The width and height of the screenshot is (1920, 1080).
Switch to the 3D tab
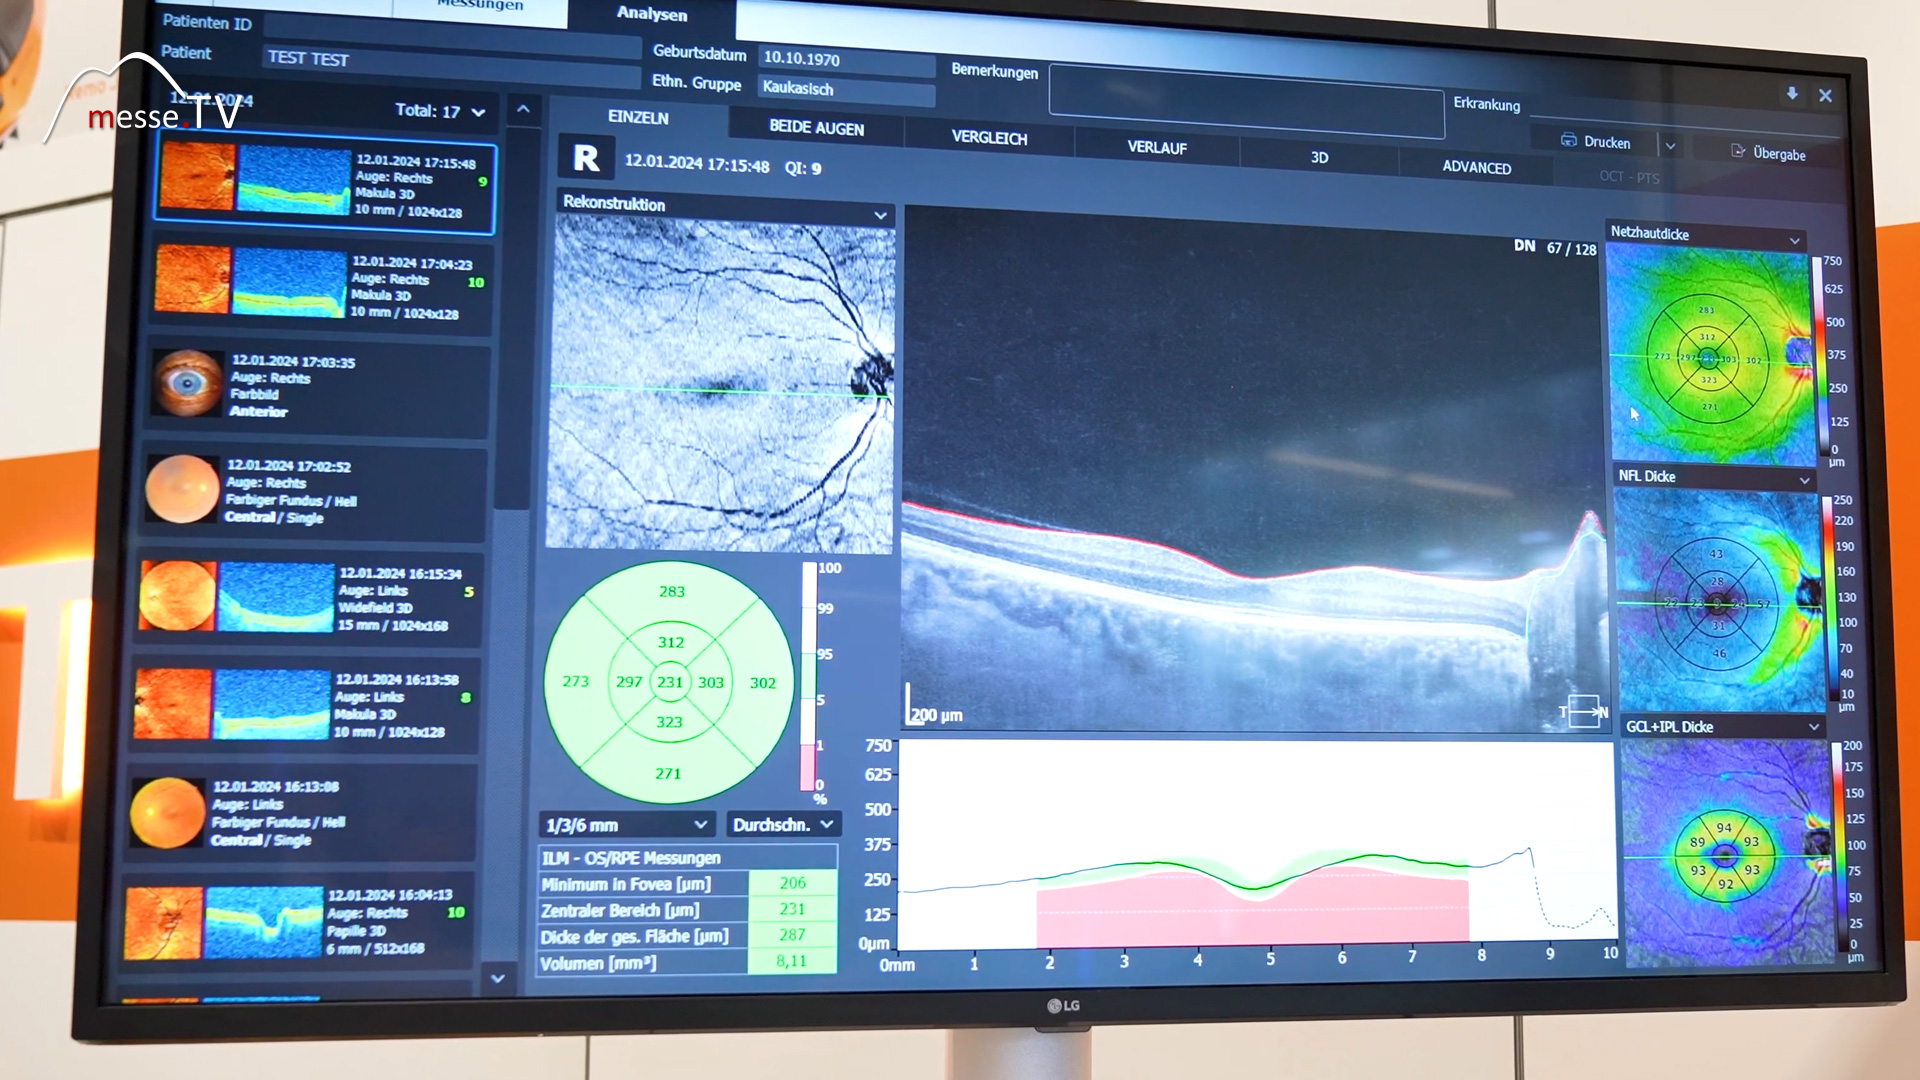pyautogui.click(x=1319, y=157)
